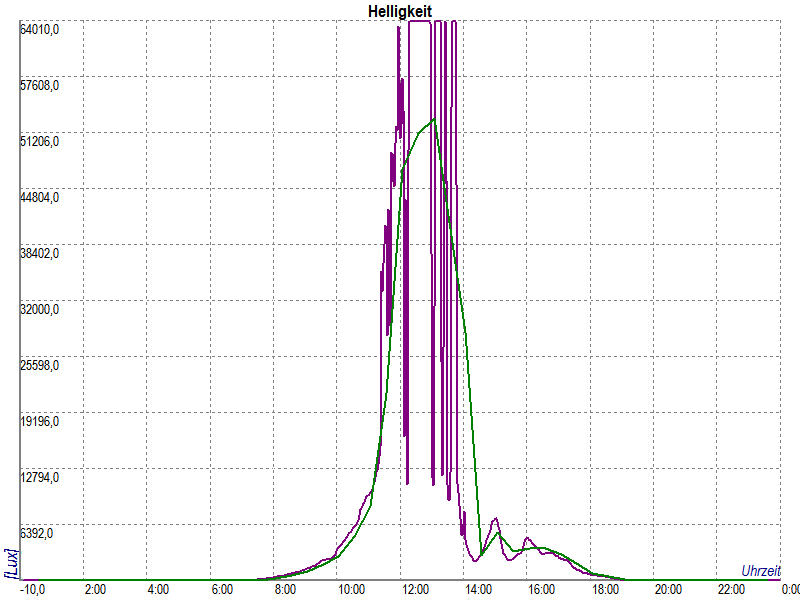Click the purple curve's flat top plateau at noon

pos(419,20)
